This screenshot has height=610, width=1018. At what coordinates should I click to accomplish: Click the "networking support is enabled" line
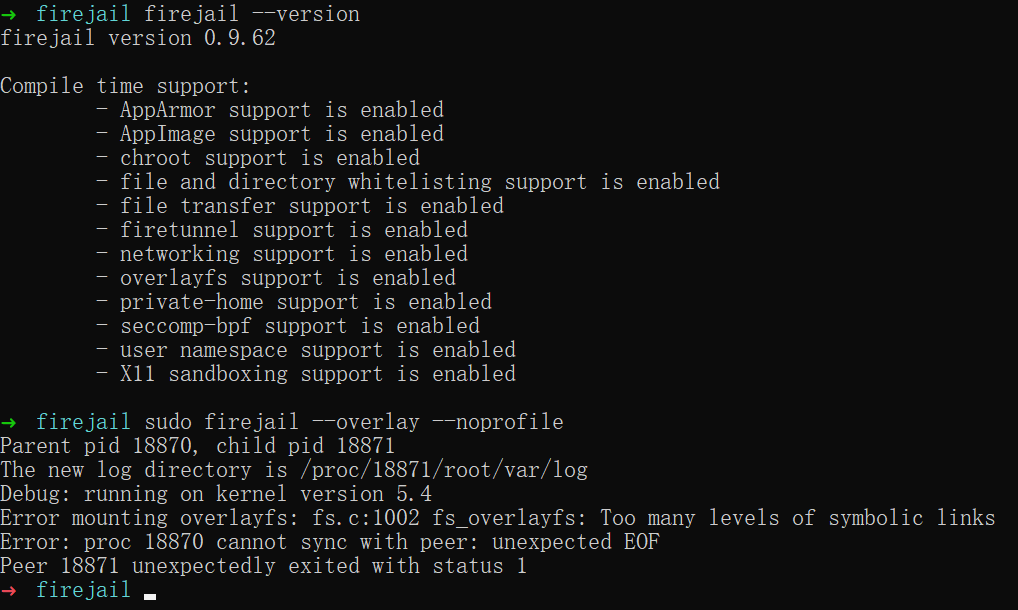tap(292, 254)
